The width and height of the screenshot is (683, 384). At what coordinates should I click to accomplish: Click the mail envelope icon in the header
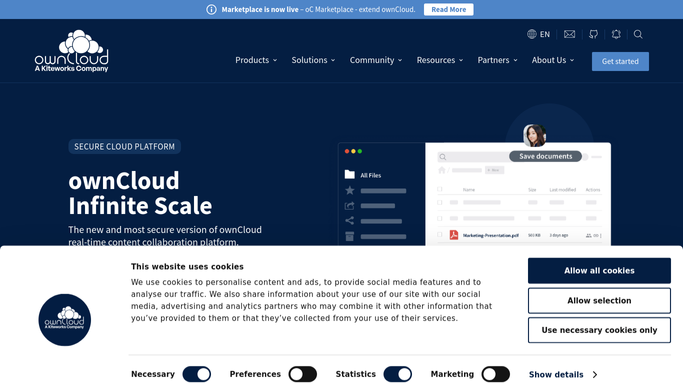(569, 34)
